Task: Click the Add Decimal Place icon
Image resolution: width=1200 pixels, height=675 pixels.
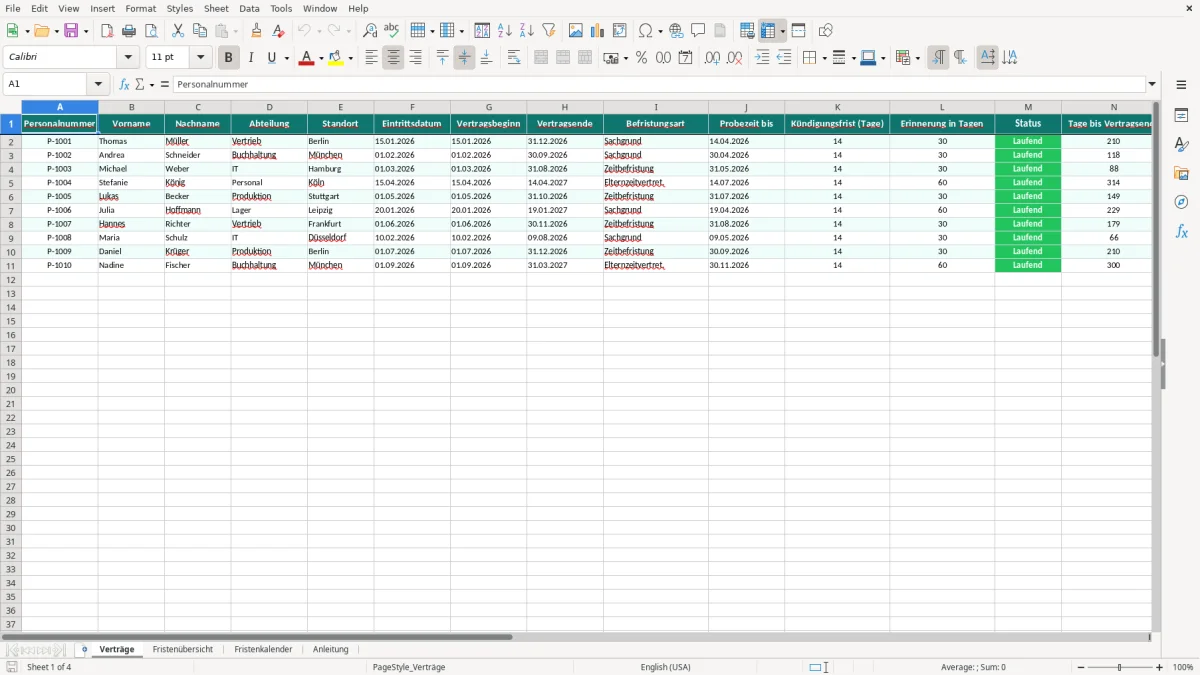Action: 712,58
